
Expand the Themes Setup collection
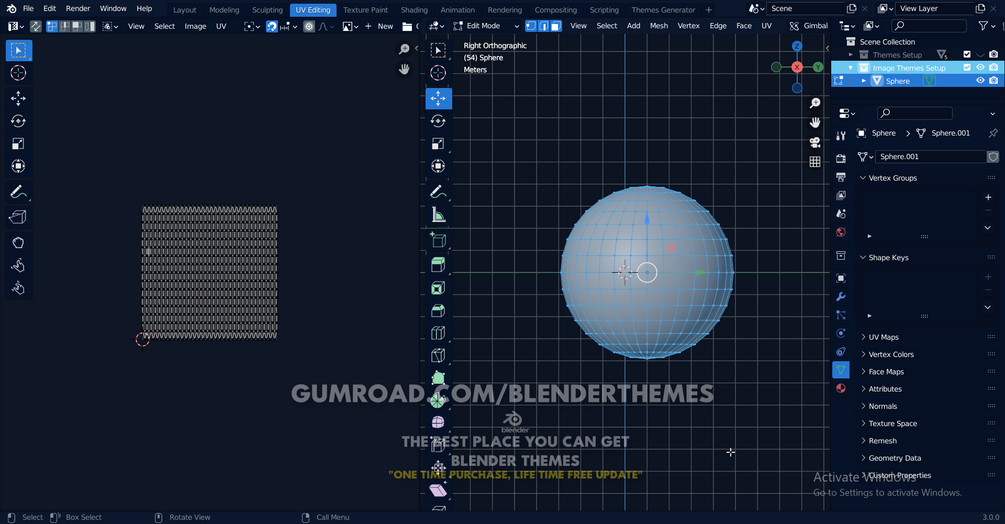click(x=851, y=54)
